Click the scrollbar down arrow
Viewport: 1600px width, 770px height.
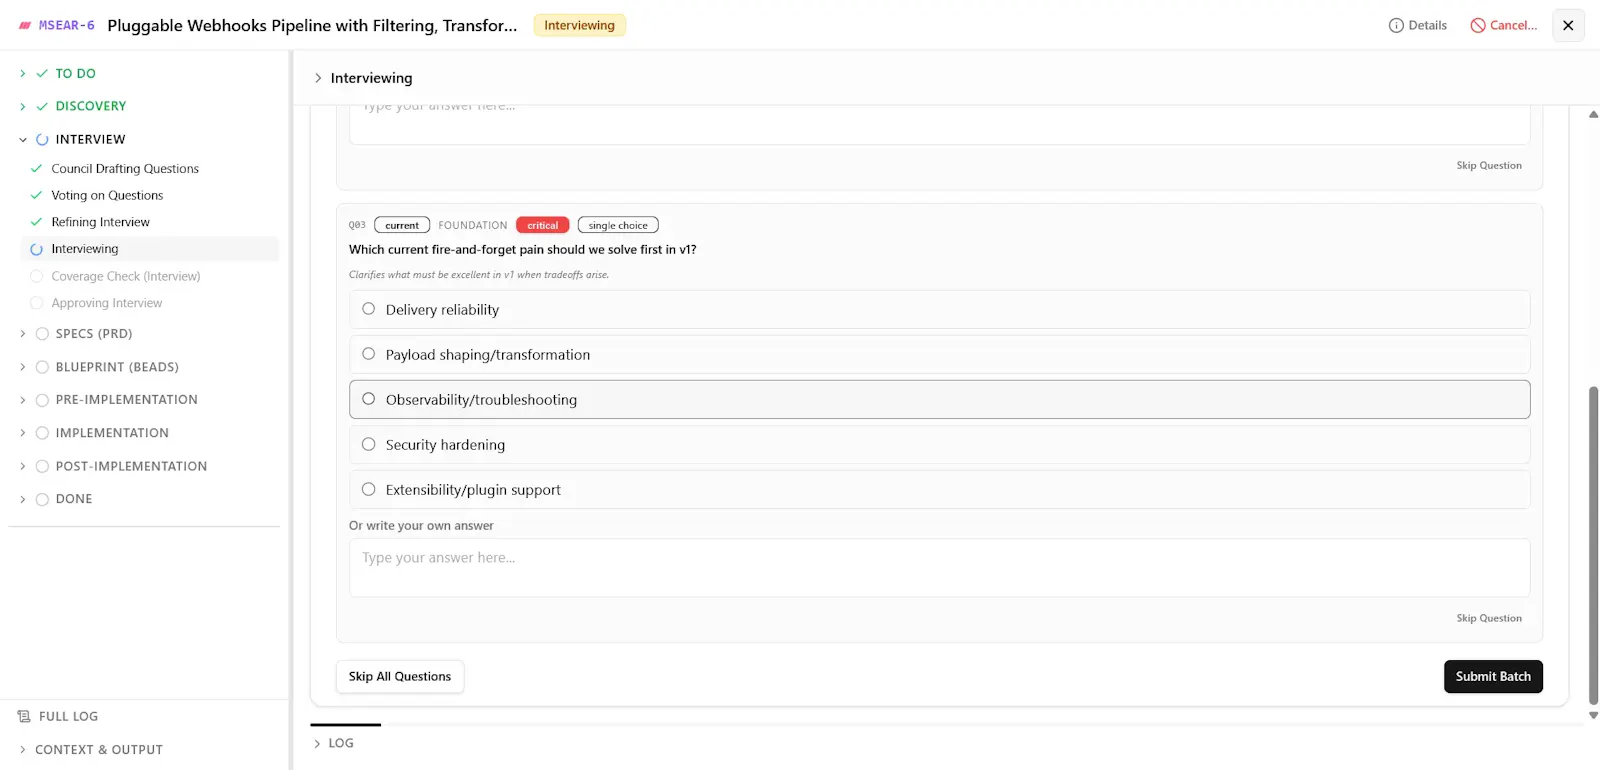point(1593,716)
